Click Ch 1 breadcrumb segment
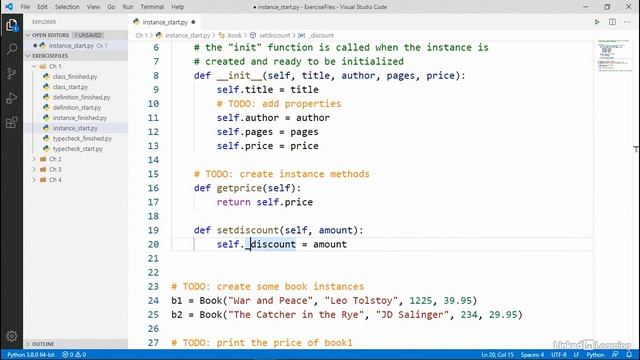 pos(141,36)
